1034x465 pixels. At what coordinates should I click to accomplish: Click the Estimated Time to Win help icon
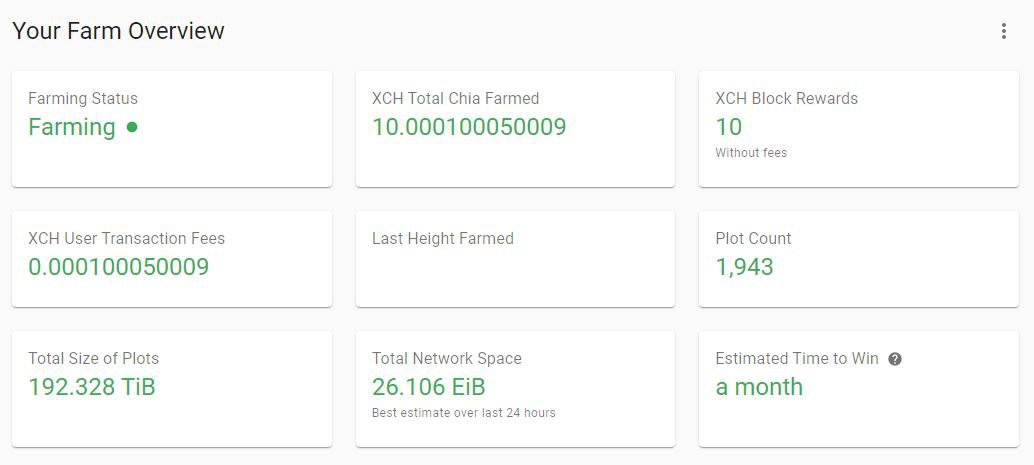point(895,359)
